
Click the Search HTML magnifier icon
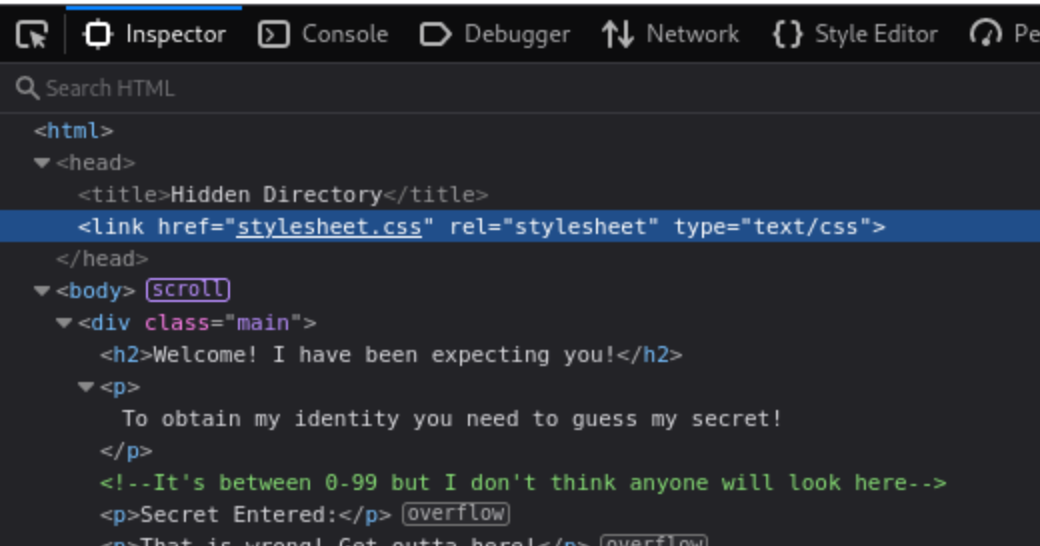[x=27, y=88]
